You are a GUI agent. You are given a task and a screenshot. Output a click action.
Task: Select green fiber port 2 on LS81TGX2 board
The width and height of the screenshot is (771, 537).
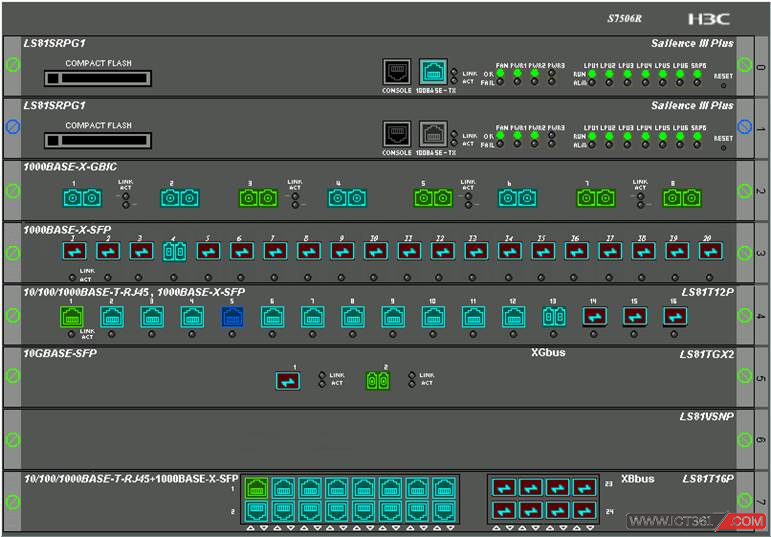click(378, 380)
